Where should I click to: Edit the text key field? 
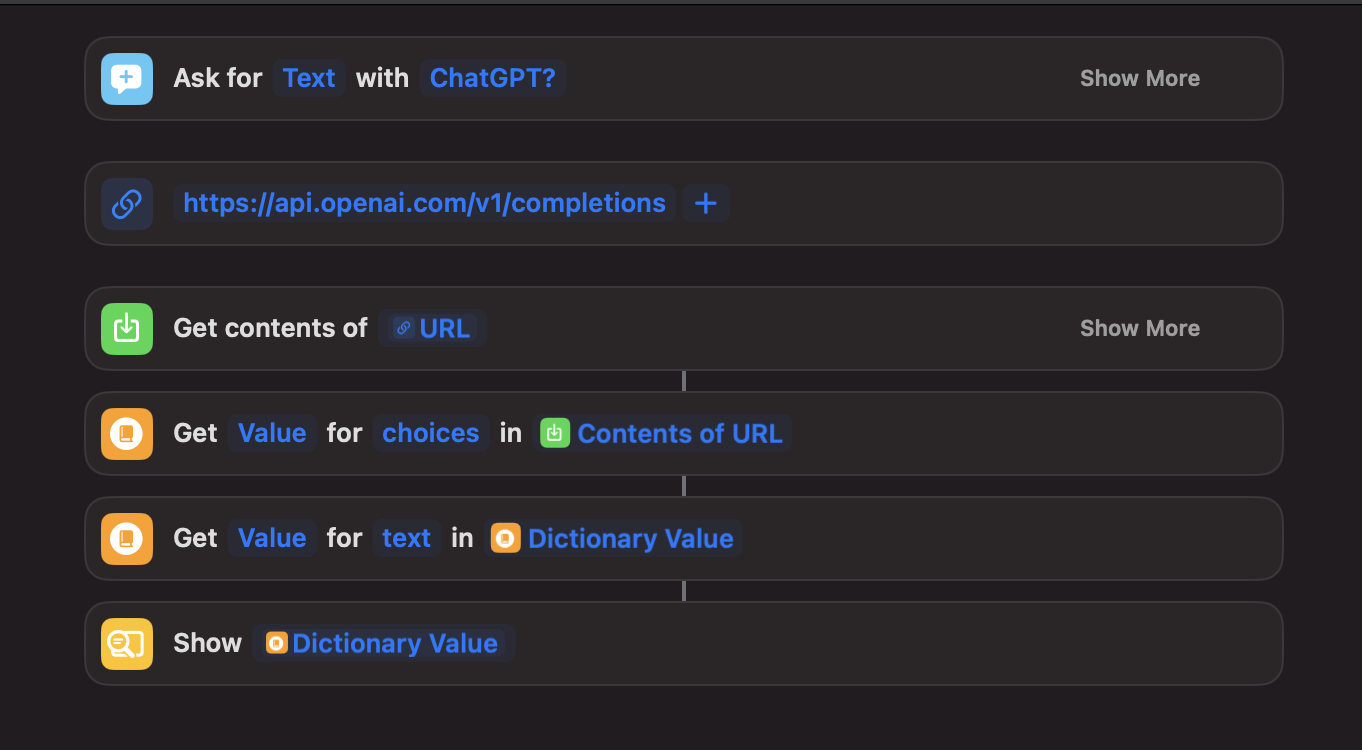pyautogui.click(x=406, y=539)
